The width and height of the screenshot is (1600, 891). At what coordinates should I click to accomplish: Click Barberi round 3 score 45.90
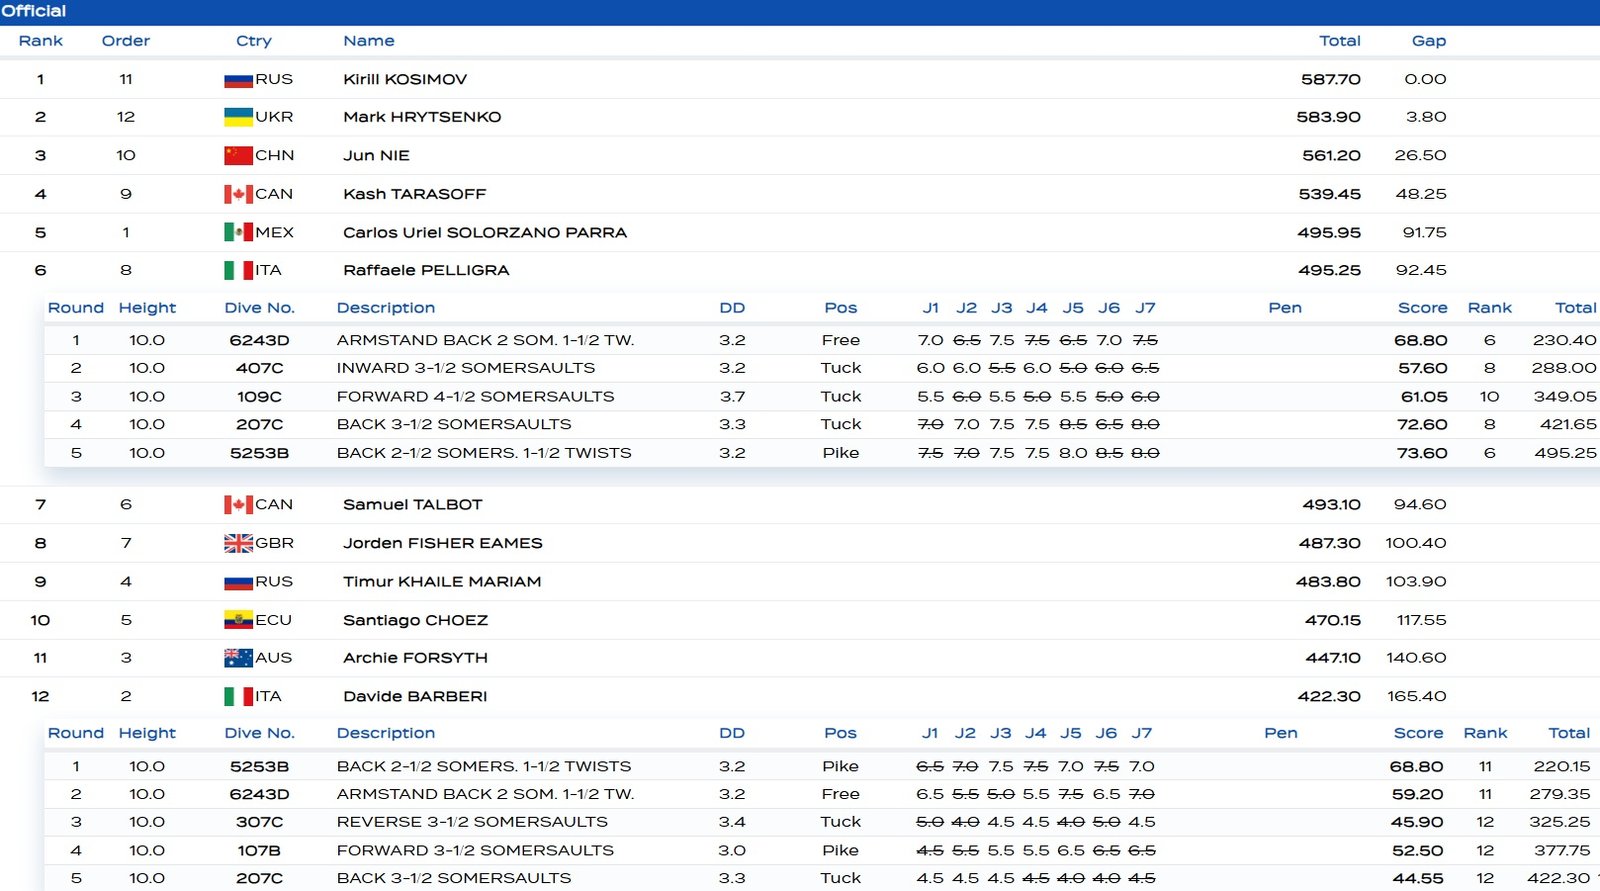1417,822
